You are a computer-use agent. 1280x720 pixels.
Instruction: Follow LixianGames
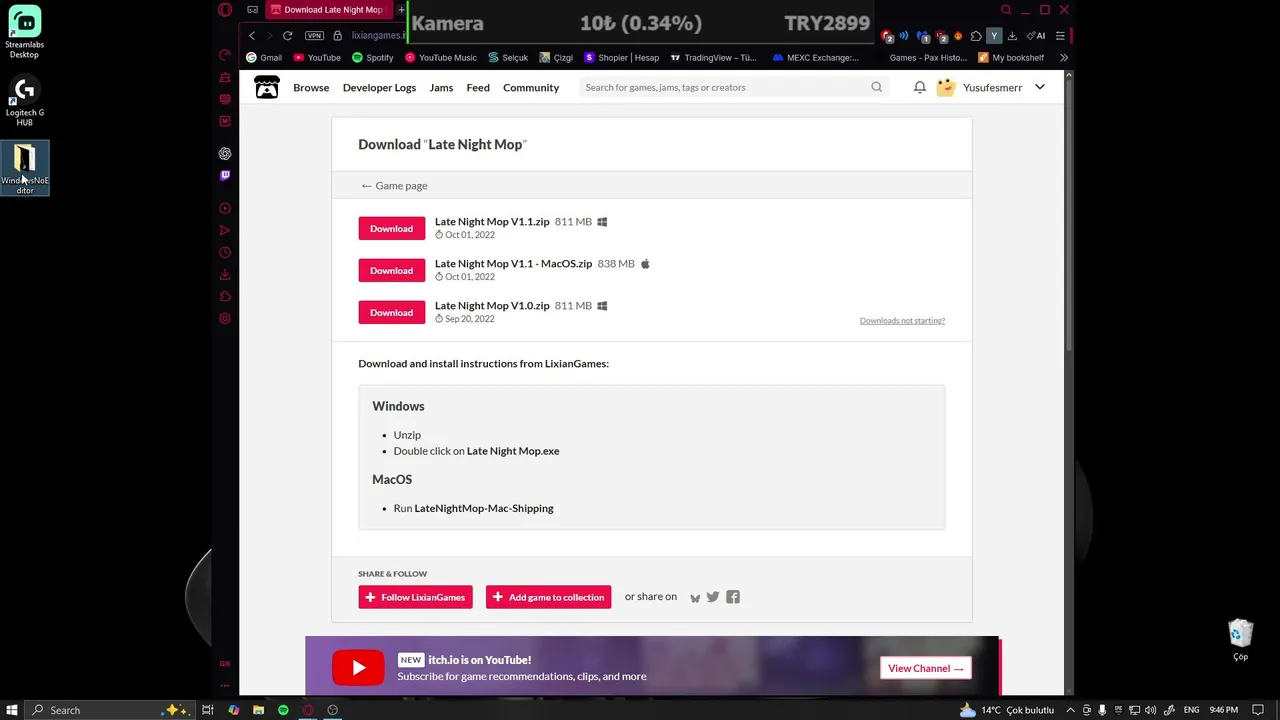click(x=415, y=597)
